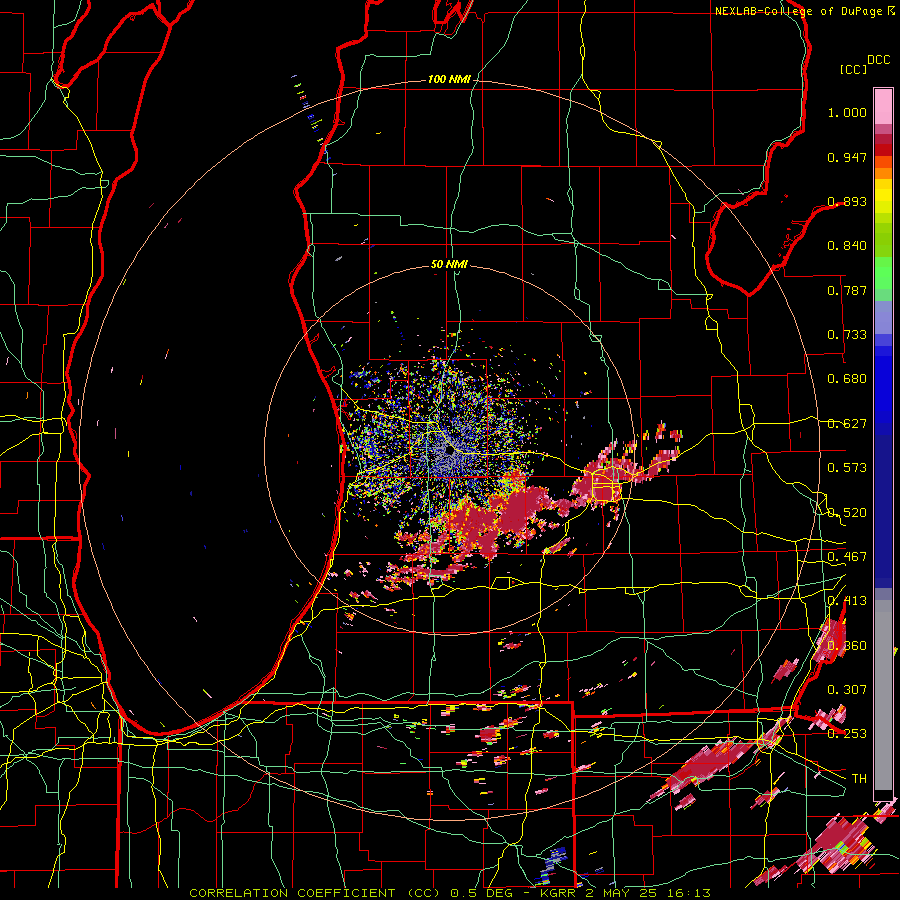Click the TH label at the scale bottom
The image size is (900, 900).
[859, 779]
